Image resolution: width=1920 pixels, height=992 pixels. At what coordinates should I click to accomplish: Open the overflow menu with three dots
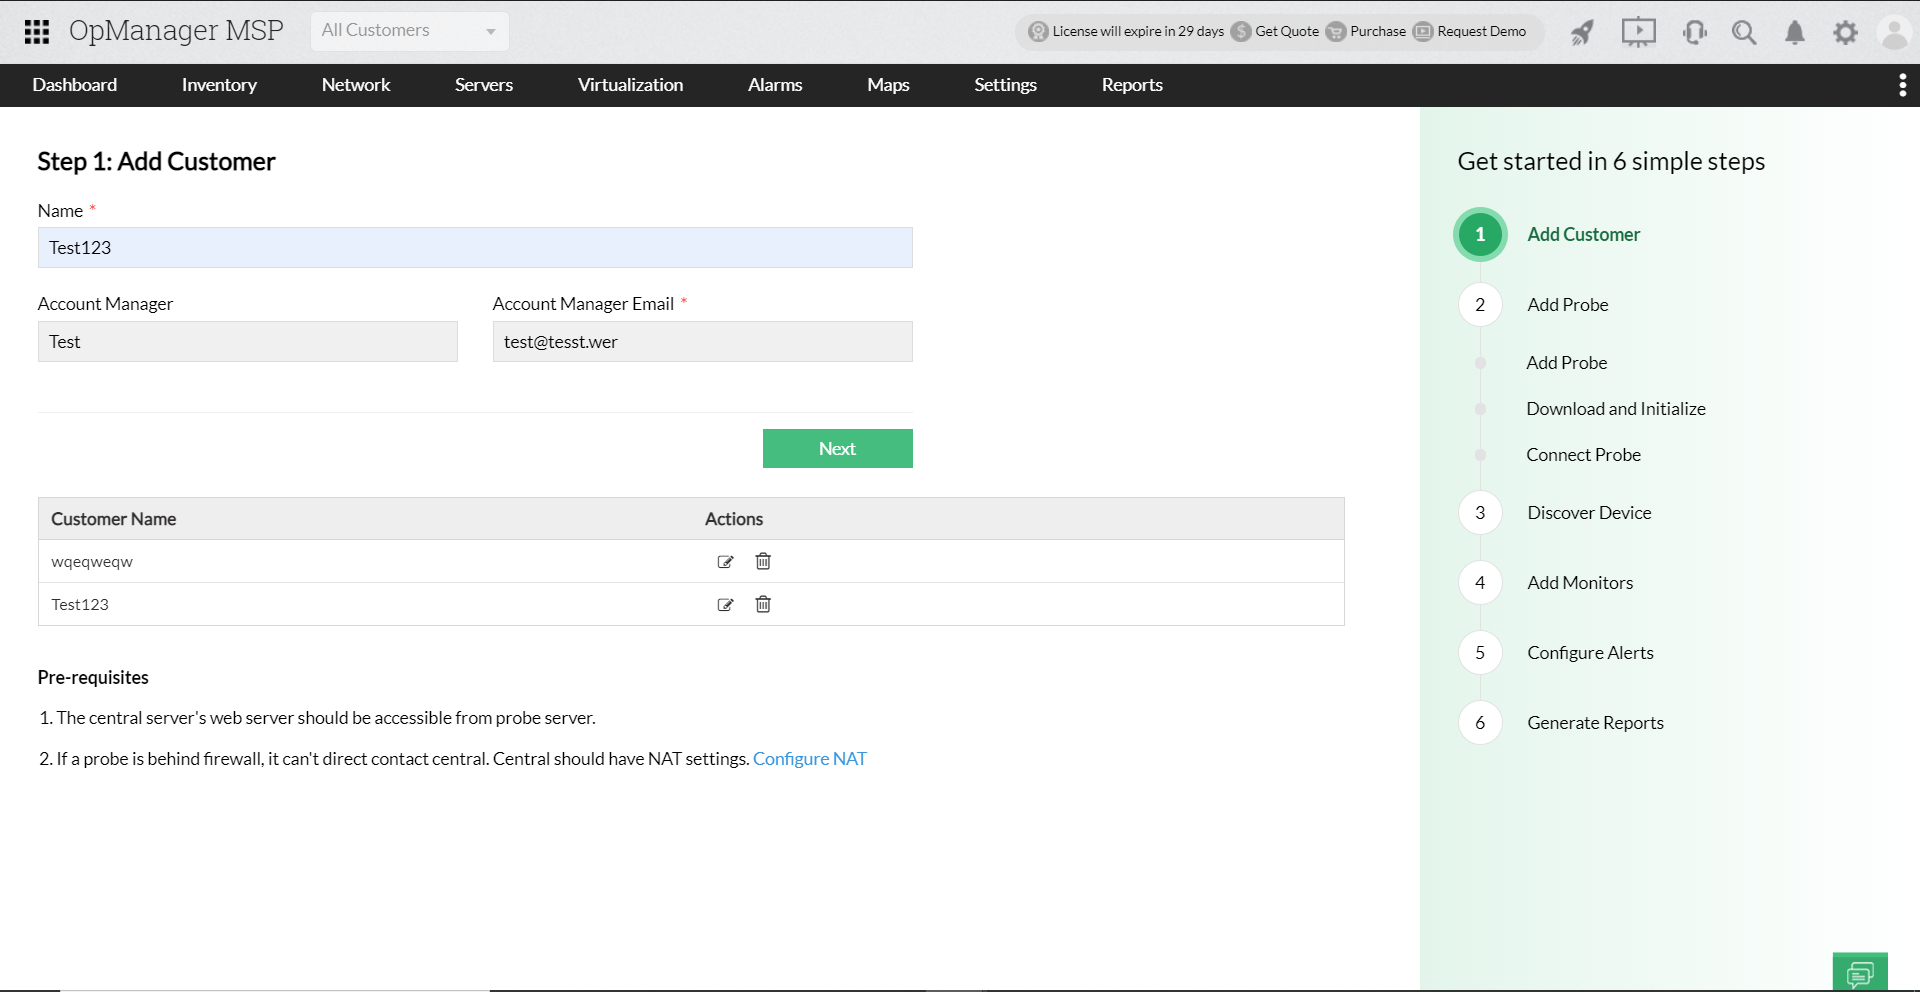pyautogui.click(x=1903, y=85)
